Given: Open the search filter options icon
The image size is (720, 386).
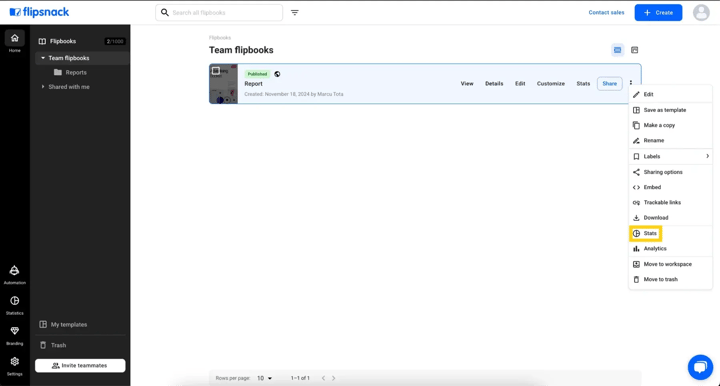Looking at the screenshot, I should [x=295, y=12].
